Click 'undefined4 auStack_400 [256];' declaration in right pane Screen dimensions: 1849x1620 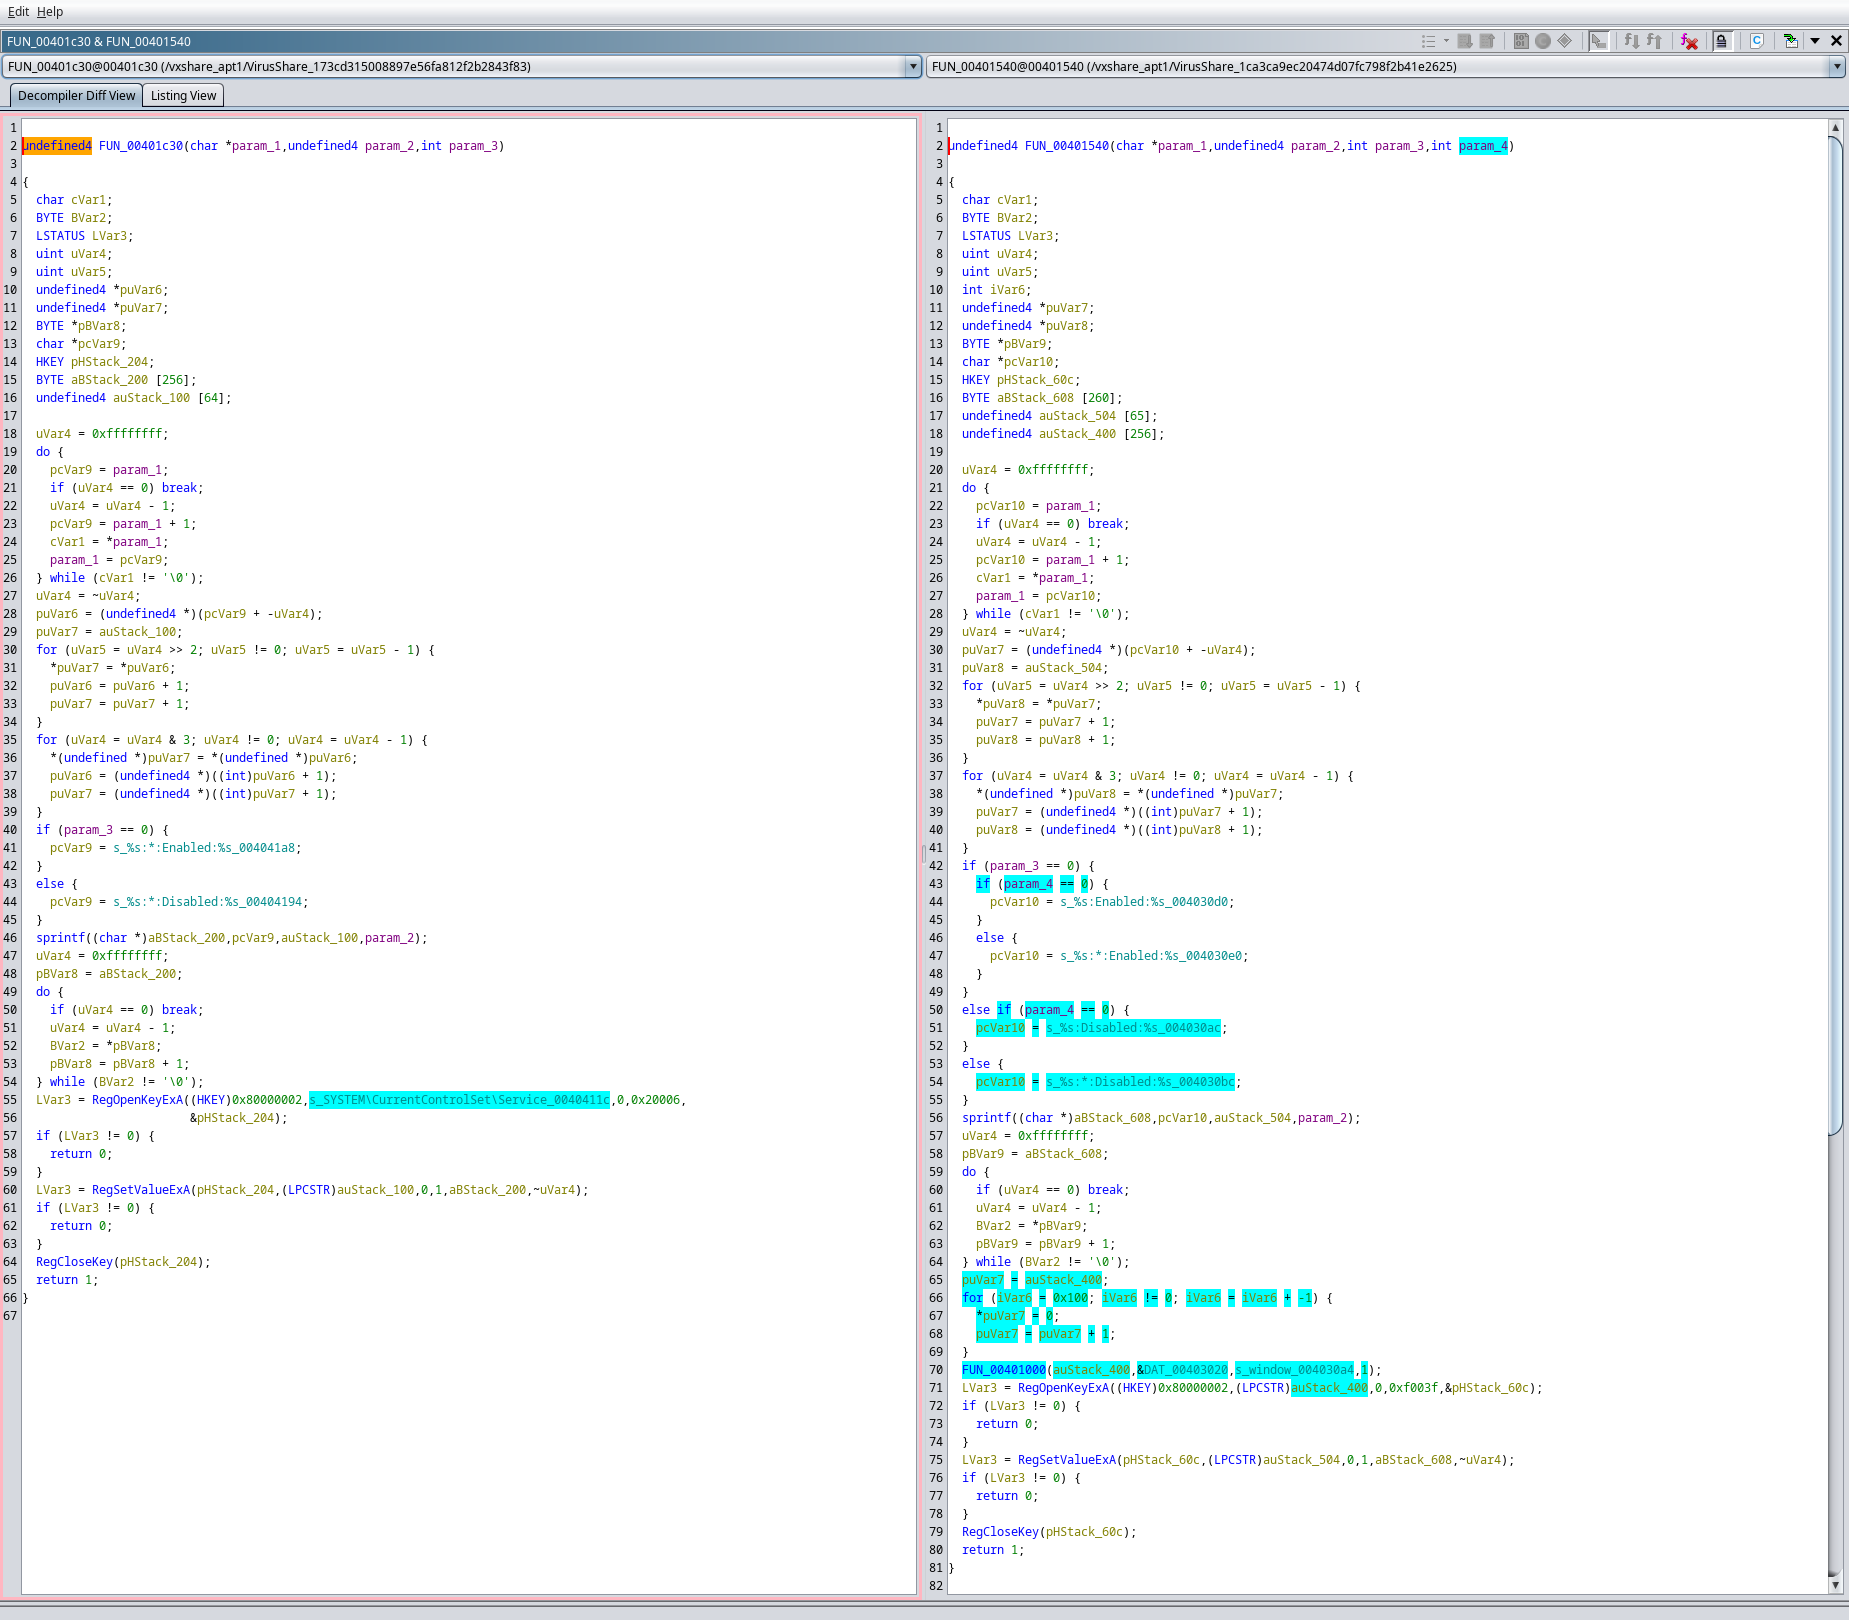click(x=1063, y=434)
